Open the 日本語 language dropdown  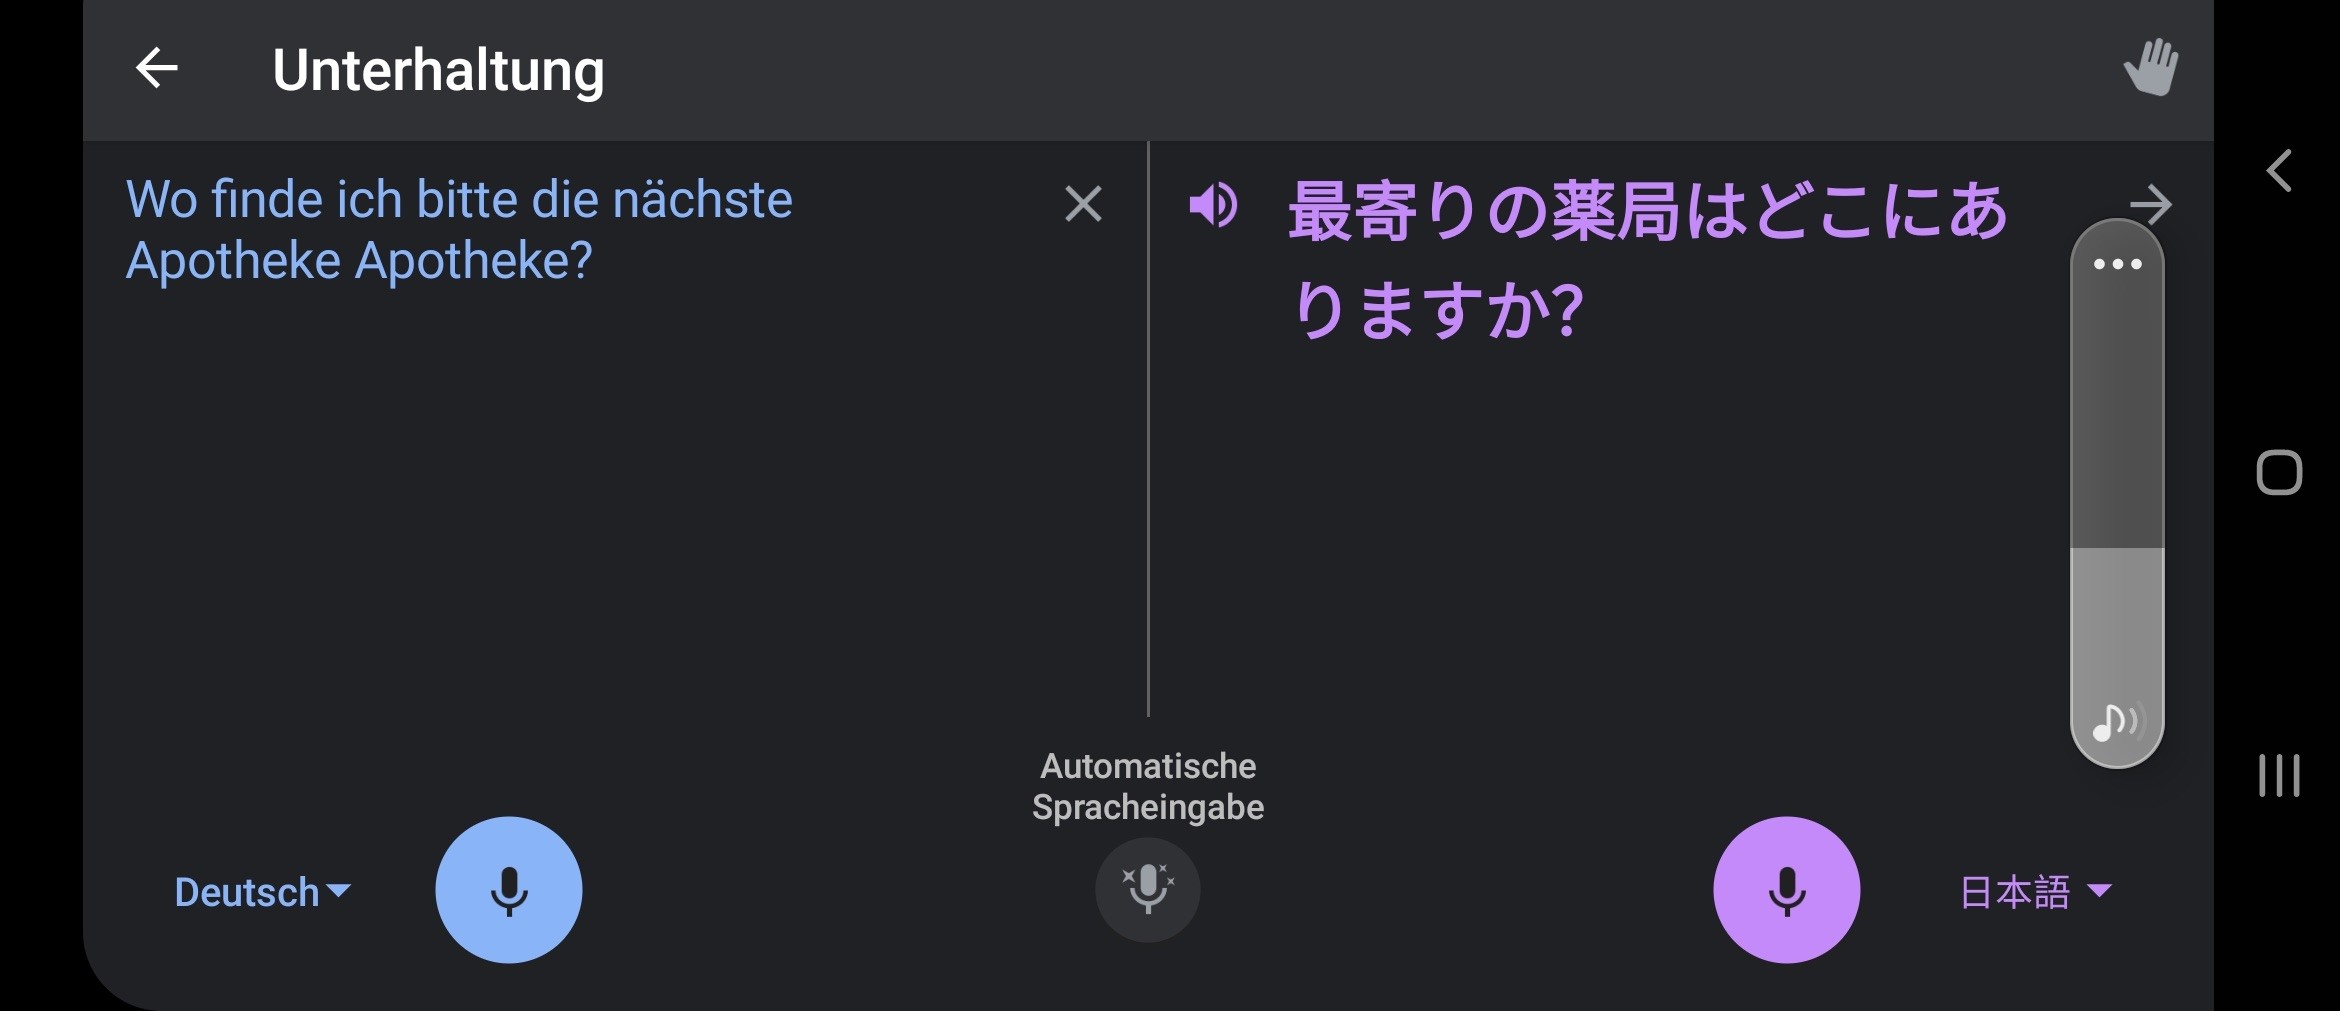[x=2034, y=892]
